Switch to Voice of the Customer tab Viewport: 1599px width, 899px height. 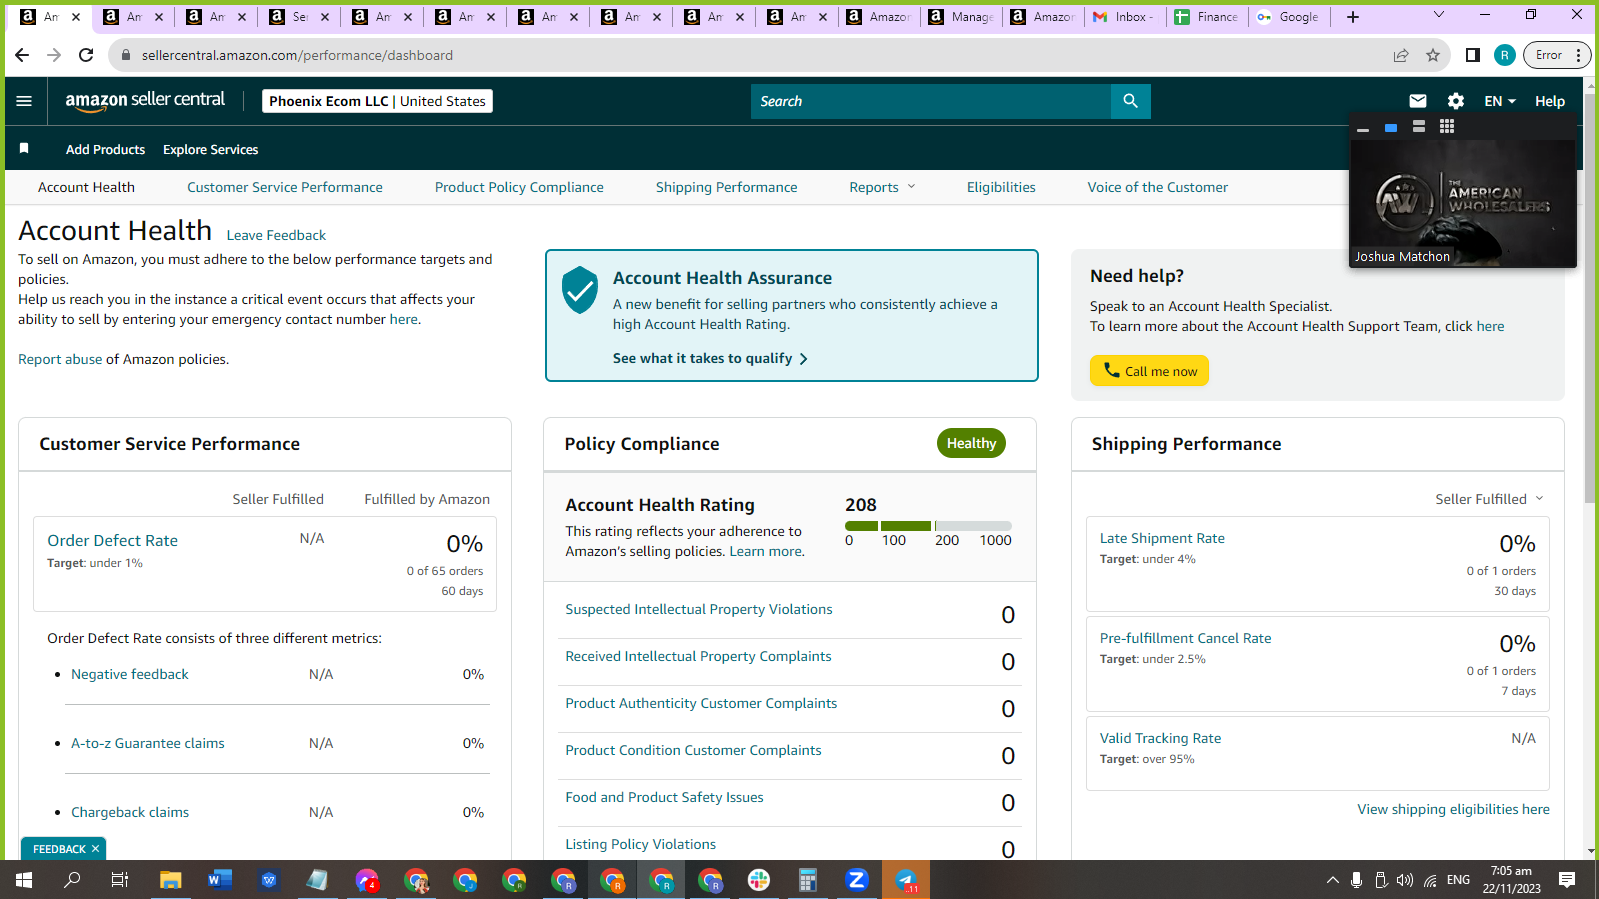tap(1158, 187)
